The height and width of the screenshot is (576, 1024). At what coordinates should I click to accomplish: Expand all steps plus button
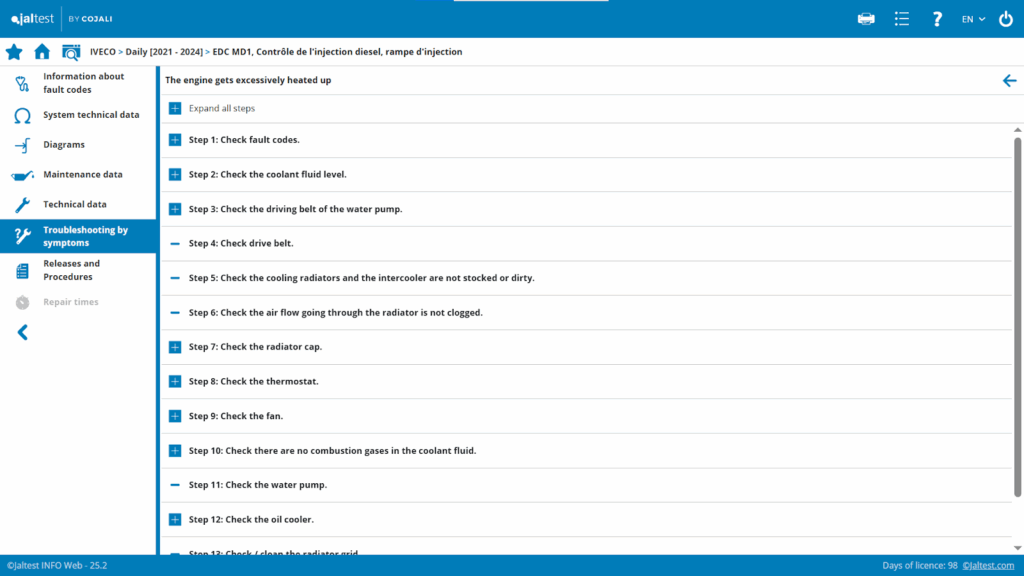coord(175,108)
